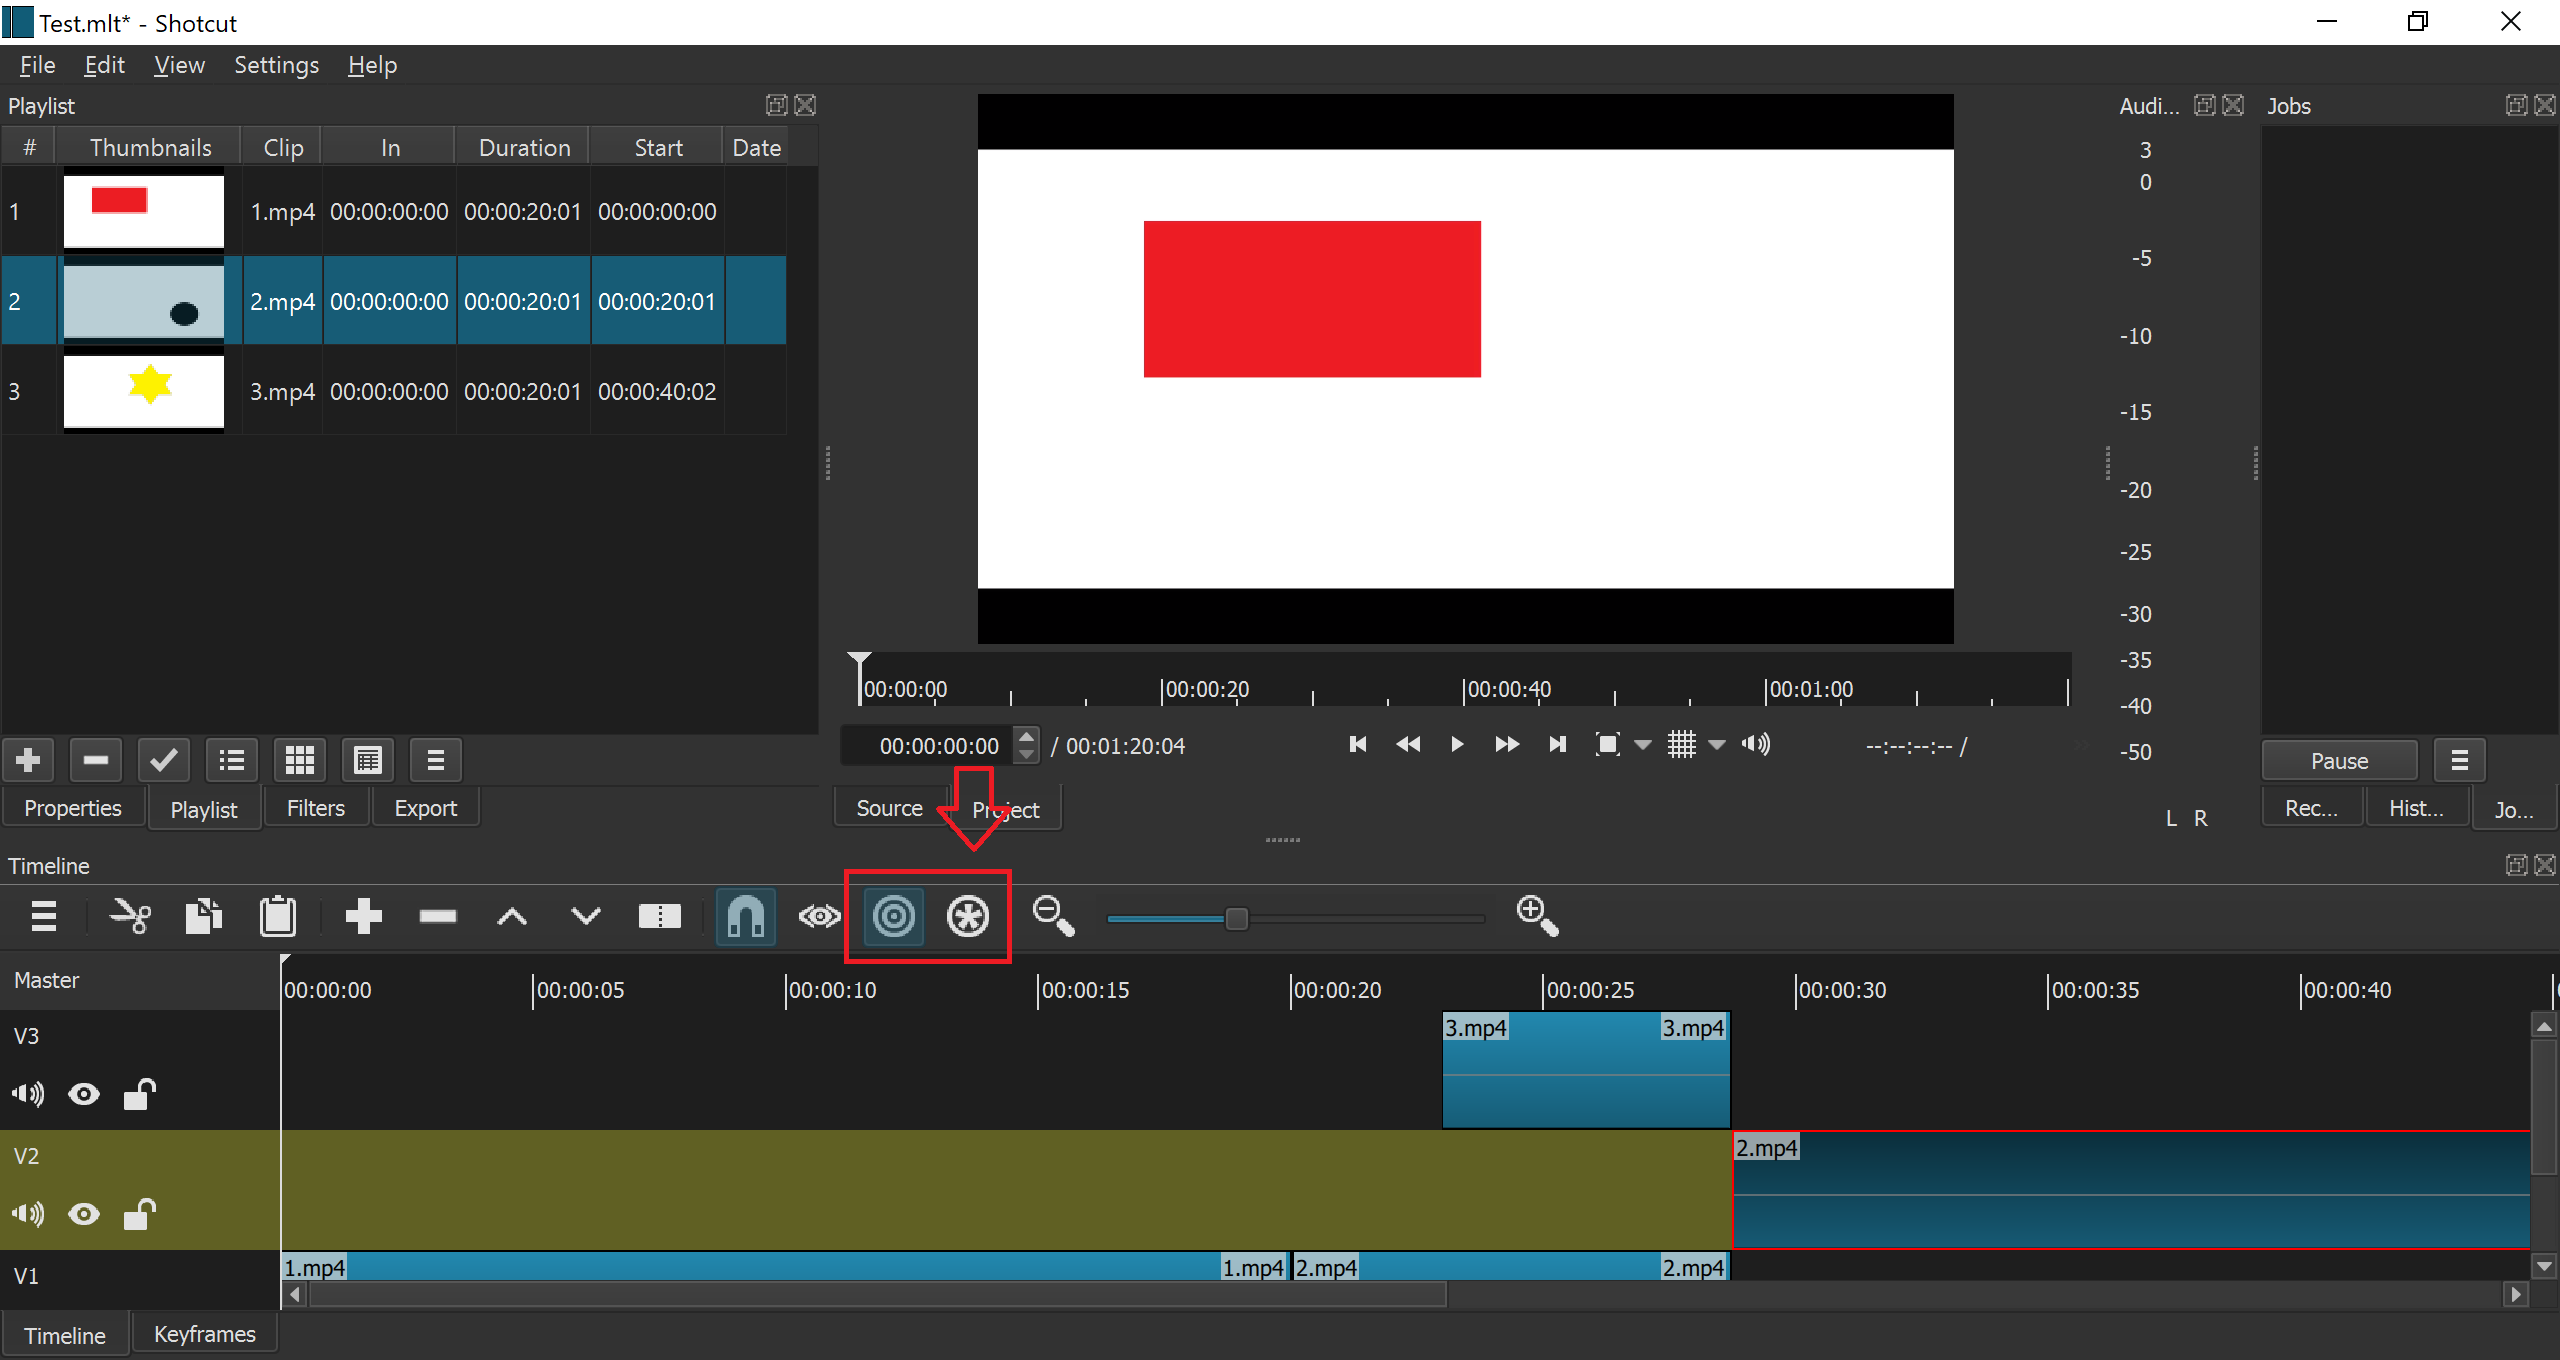The width and height of the screenshot is (2560, 1360).
Task: Zoom out the timeline with magnifier minus
Action: [x=1053, y=916]
